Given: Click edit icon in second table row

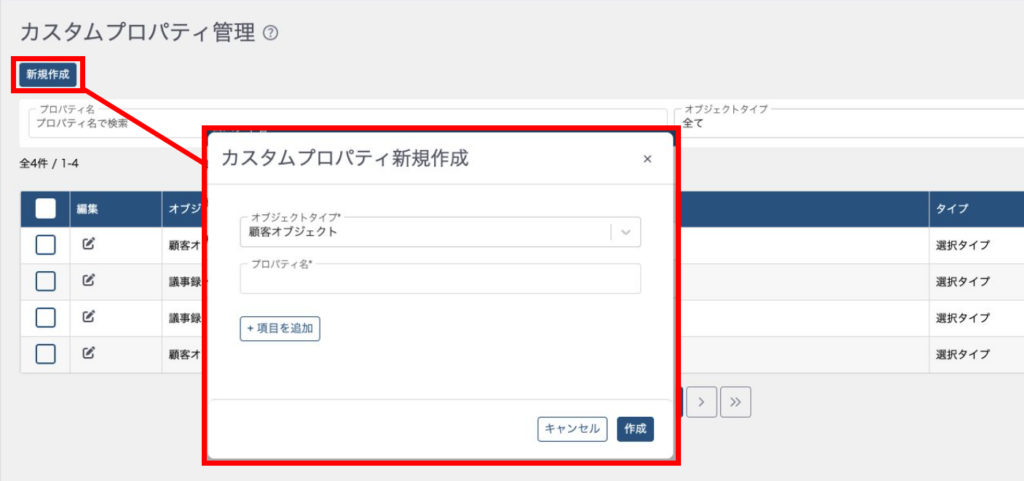Looking at the screenshot, I should 88,280.
